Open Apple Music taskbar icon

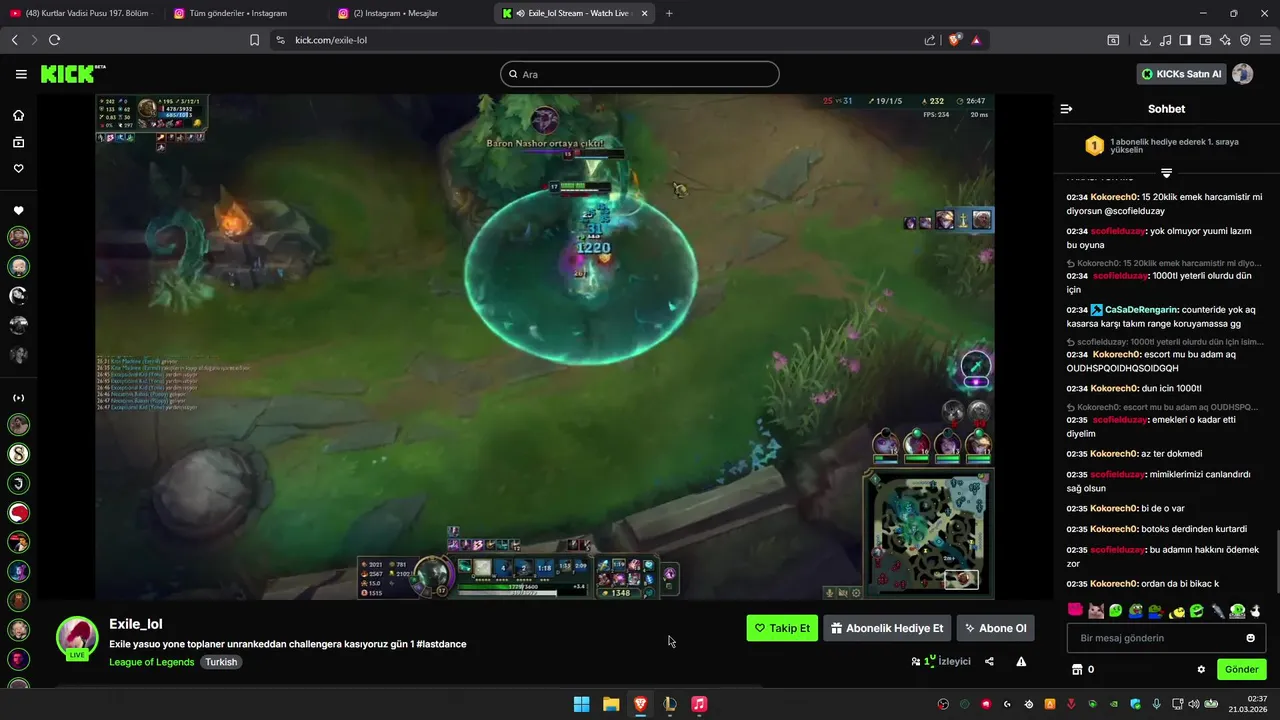[699, 704]
